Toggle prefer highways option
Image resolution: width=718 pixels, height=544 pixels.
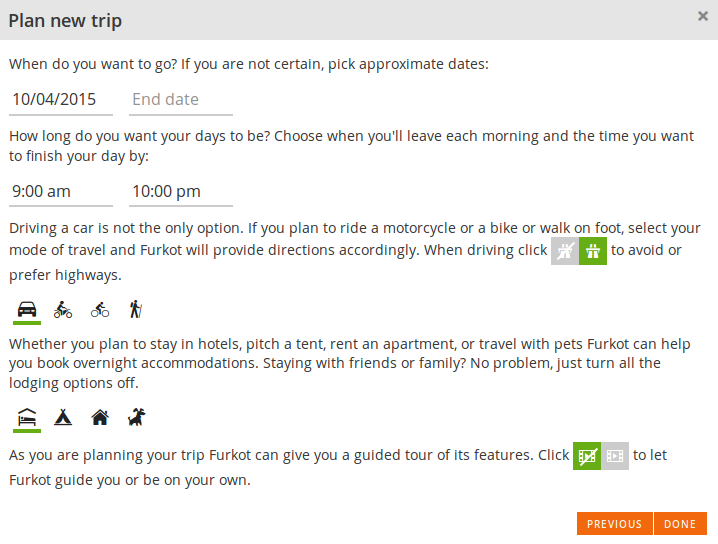click(593, 251)
